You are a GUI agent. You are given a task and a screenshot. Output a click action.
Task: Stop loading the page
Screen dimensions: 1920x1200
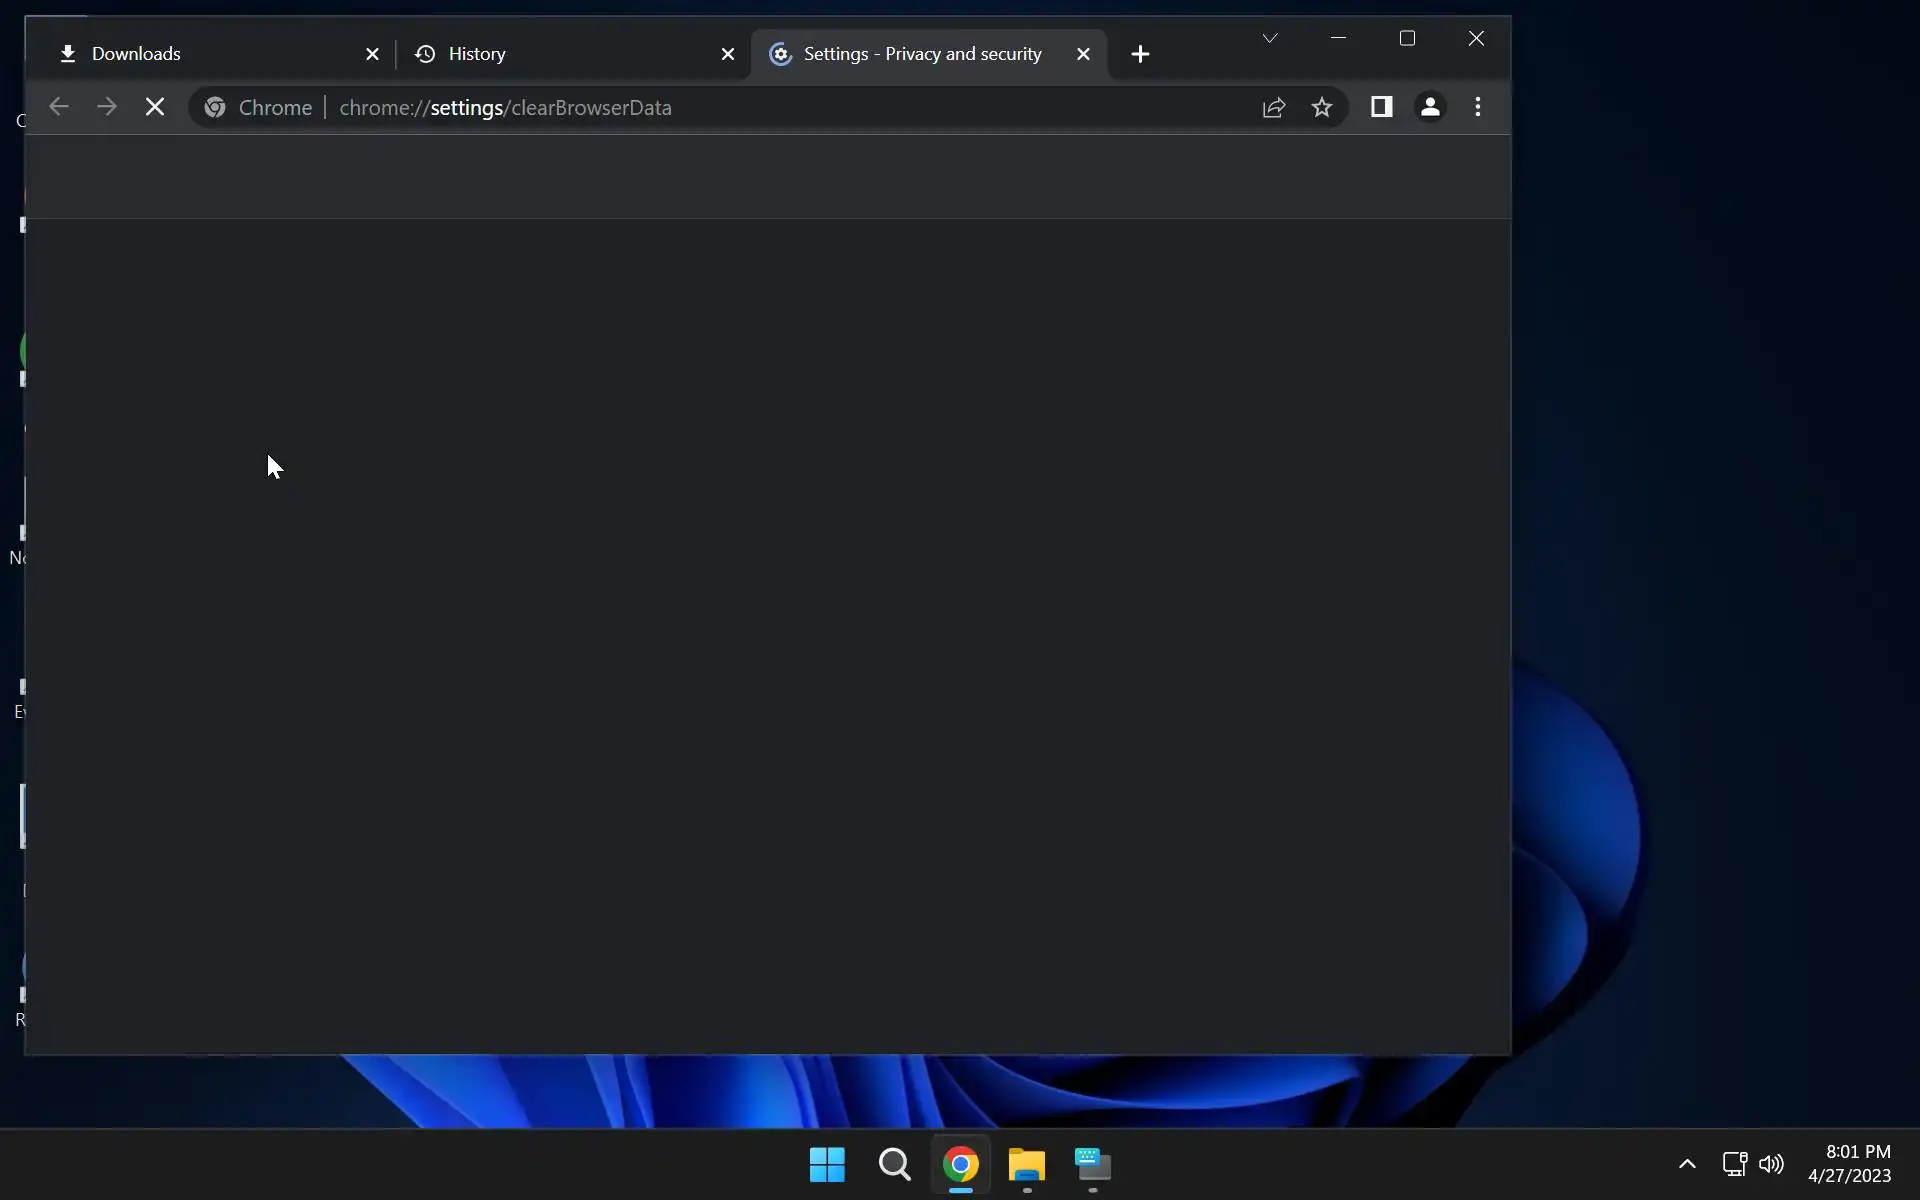(155, 107)
